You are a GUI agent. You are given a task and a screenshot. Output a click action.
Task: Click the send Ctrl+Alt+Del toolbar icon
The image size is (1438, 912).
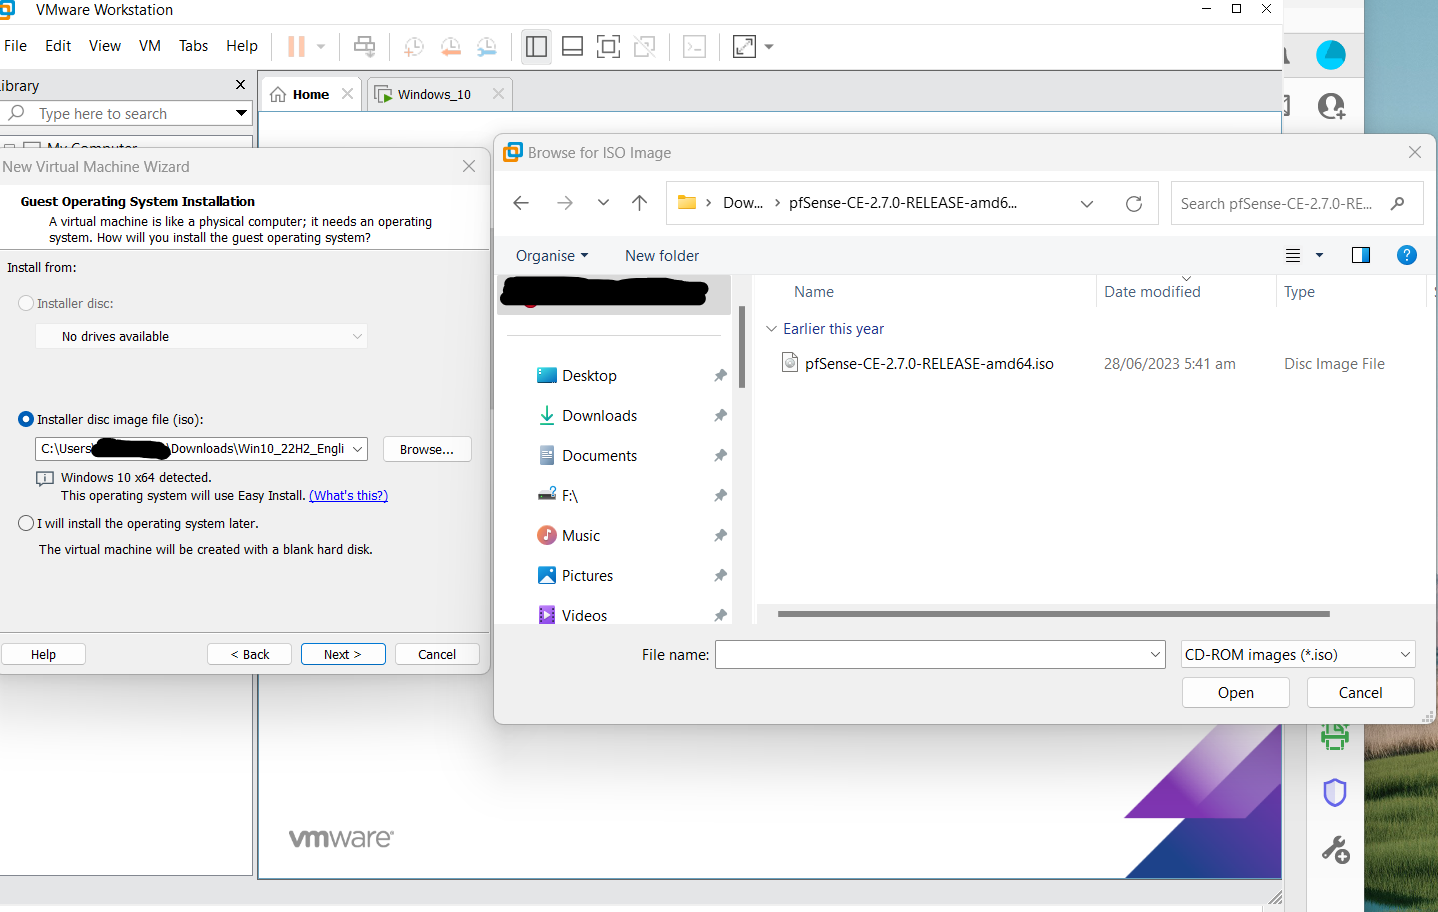pos(365,46)
